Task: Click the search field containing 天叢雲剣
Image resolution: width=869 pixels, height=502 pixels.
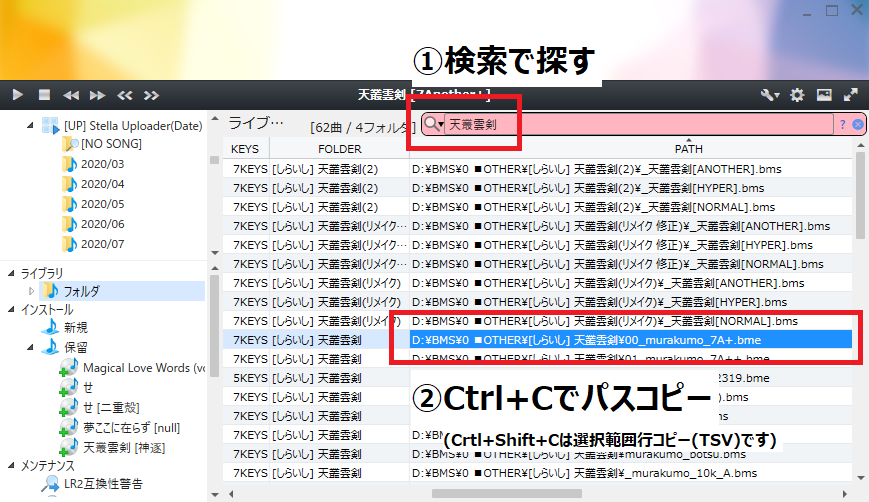Action: point(637,124)
